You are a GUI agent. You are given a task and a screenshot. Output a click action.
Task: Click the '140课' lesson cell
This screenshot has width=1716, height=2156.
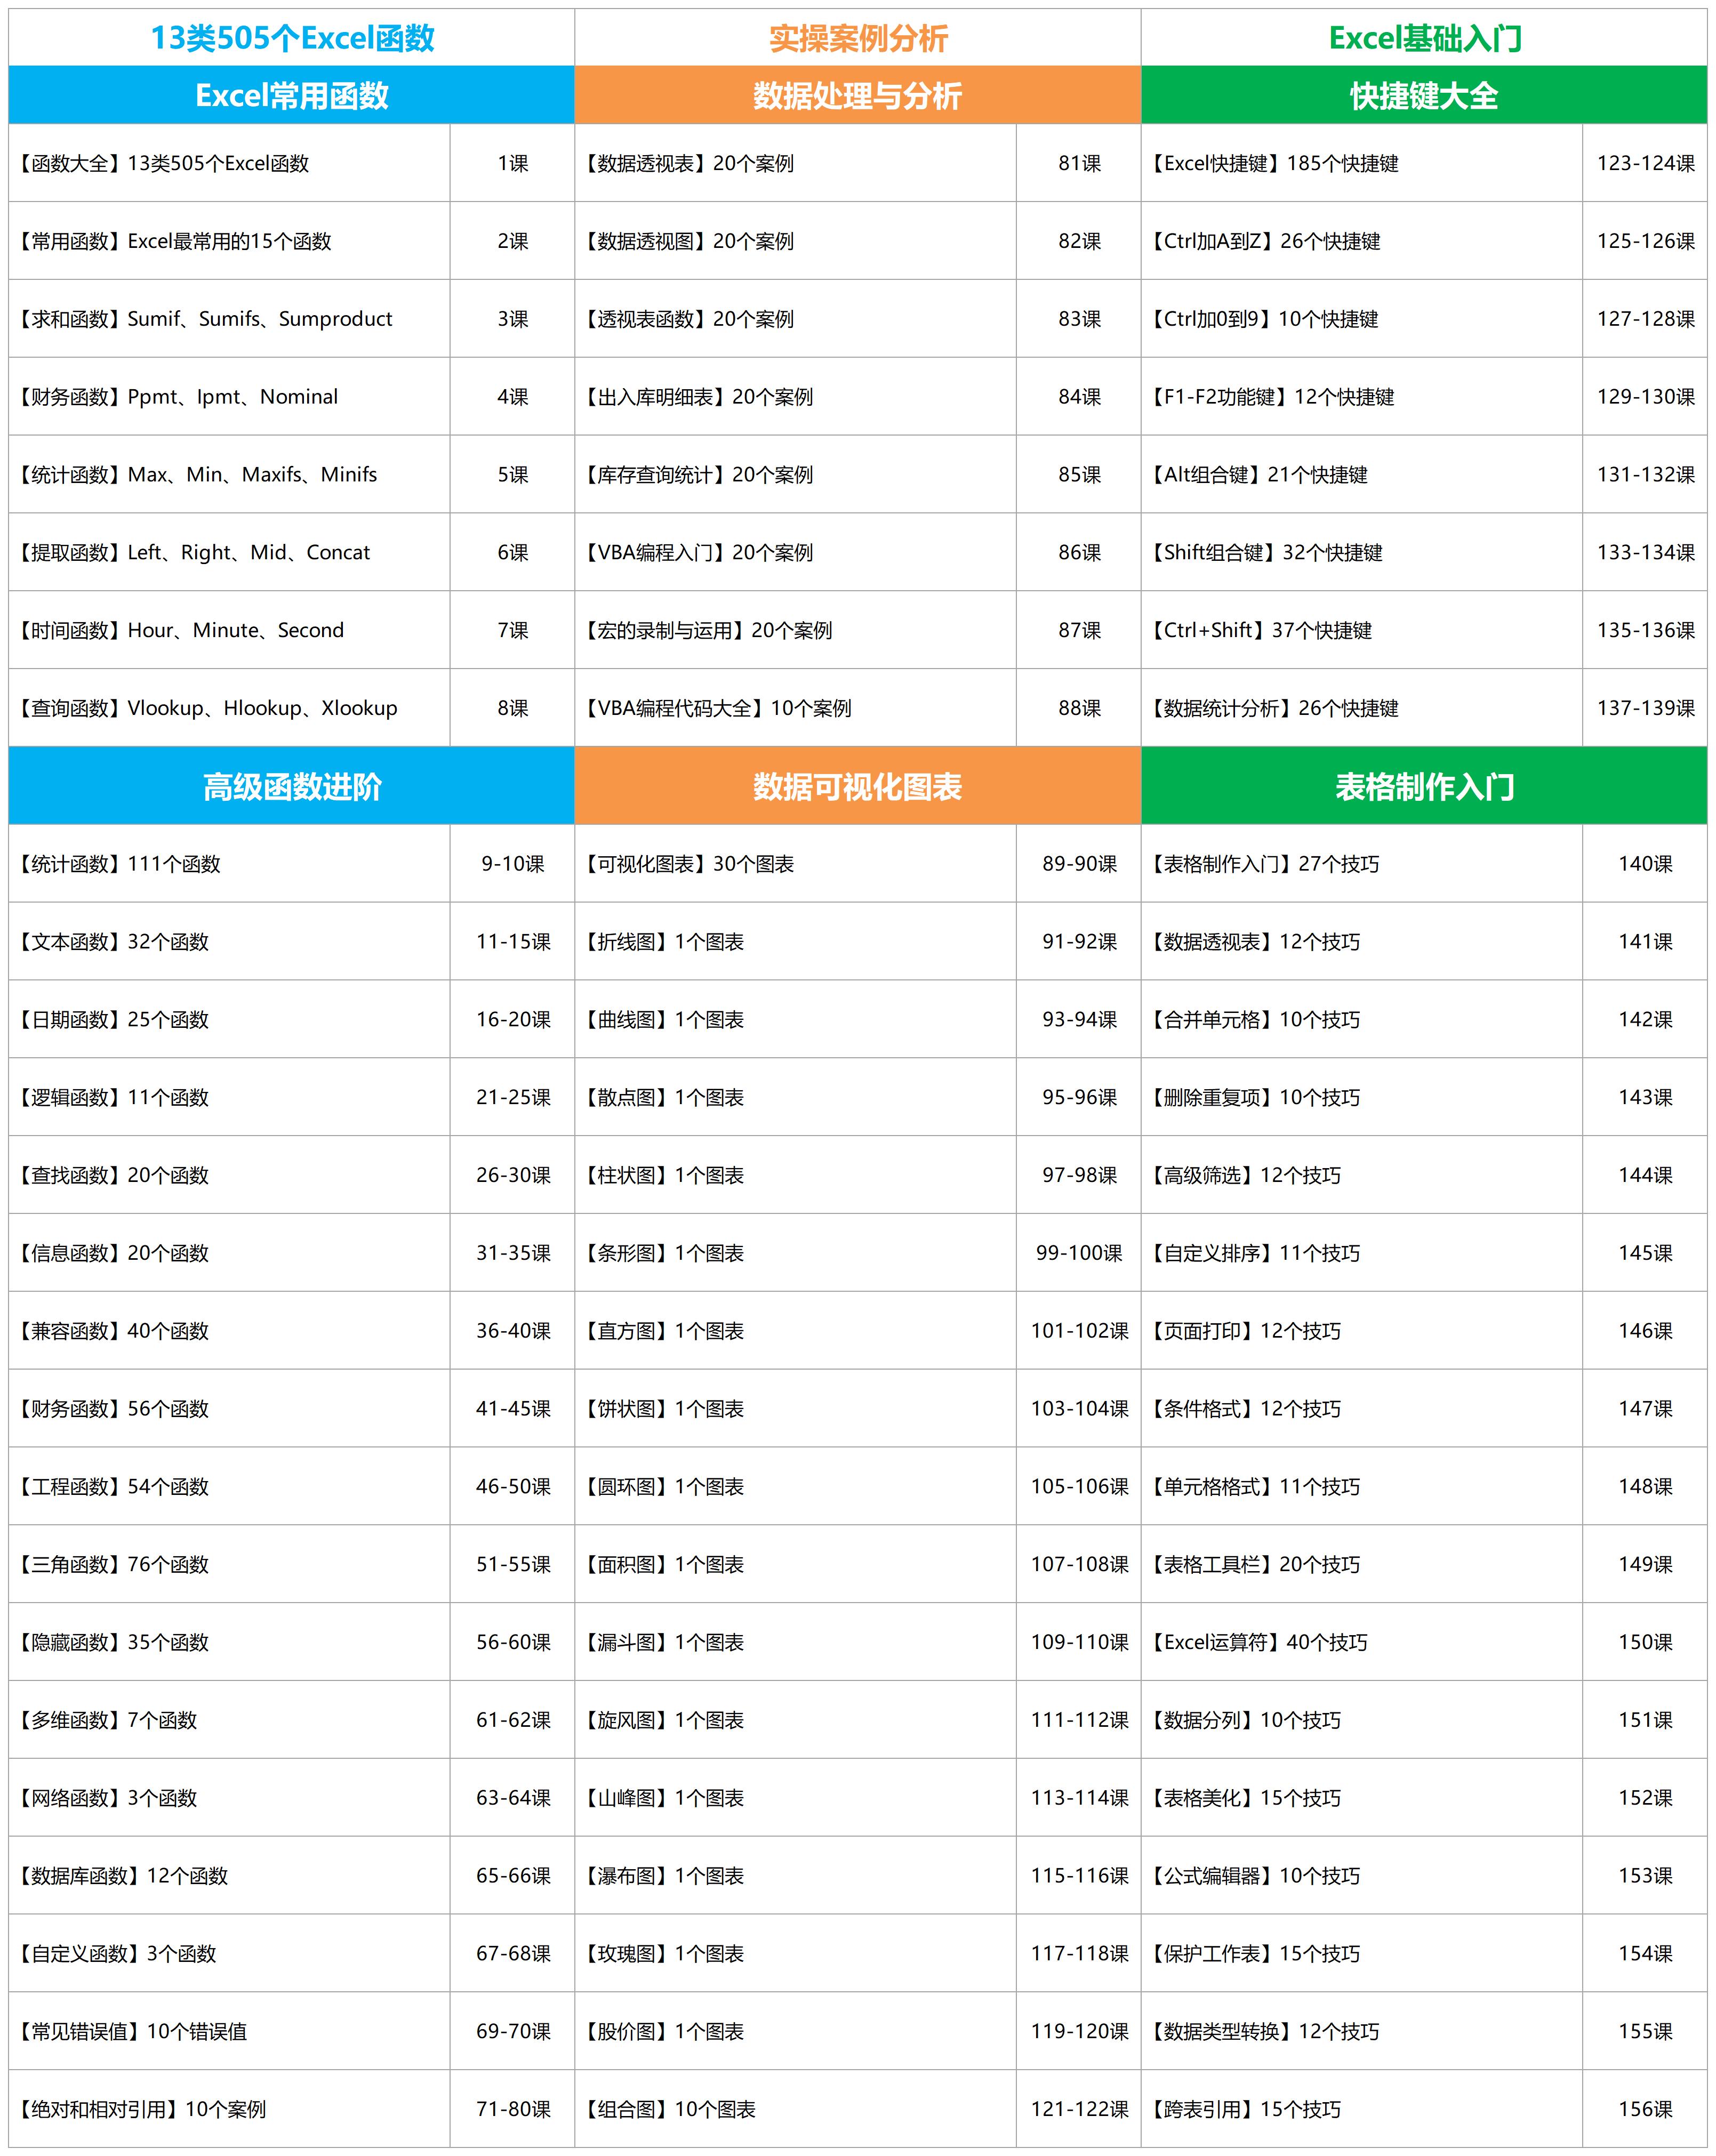[x=1645, y=864]
